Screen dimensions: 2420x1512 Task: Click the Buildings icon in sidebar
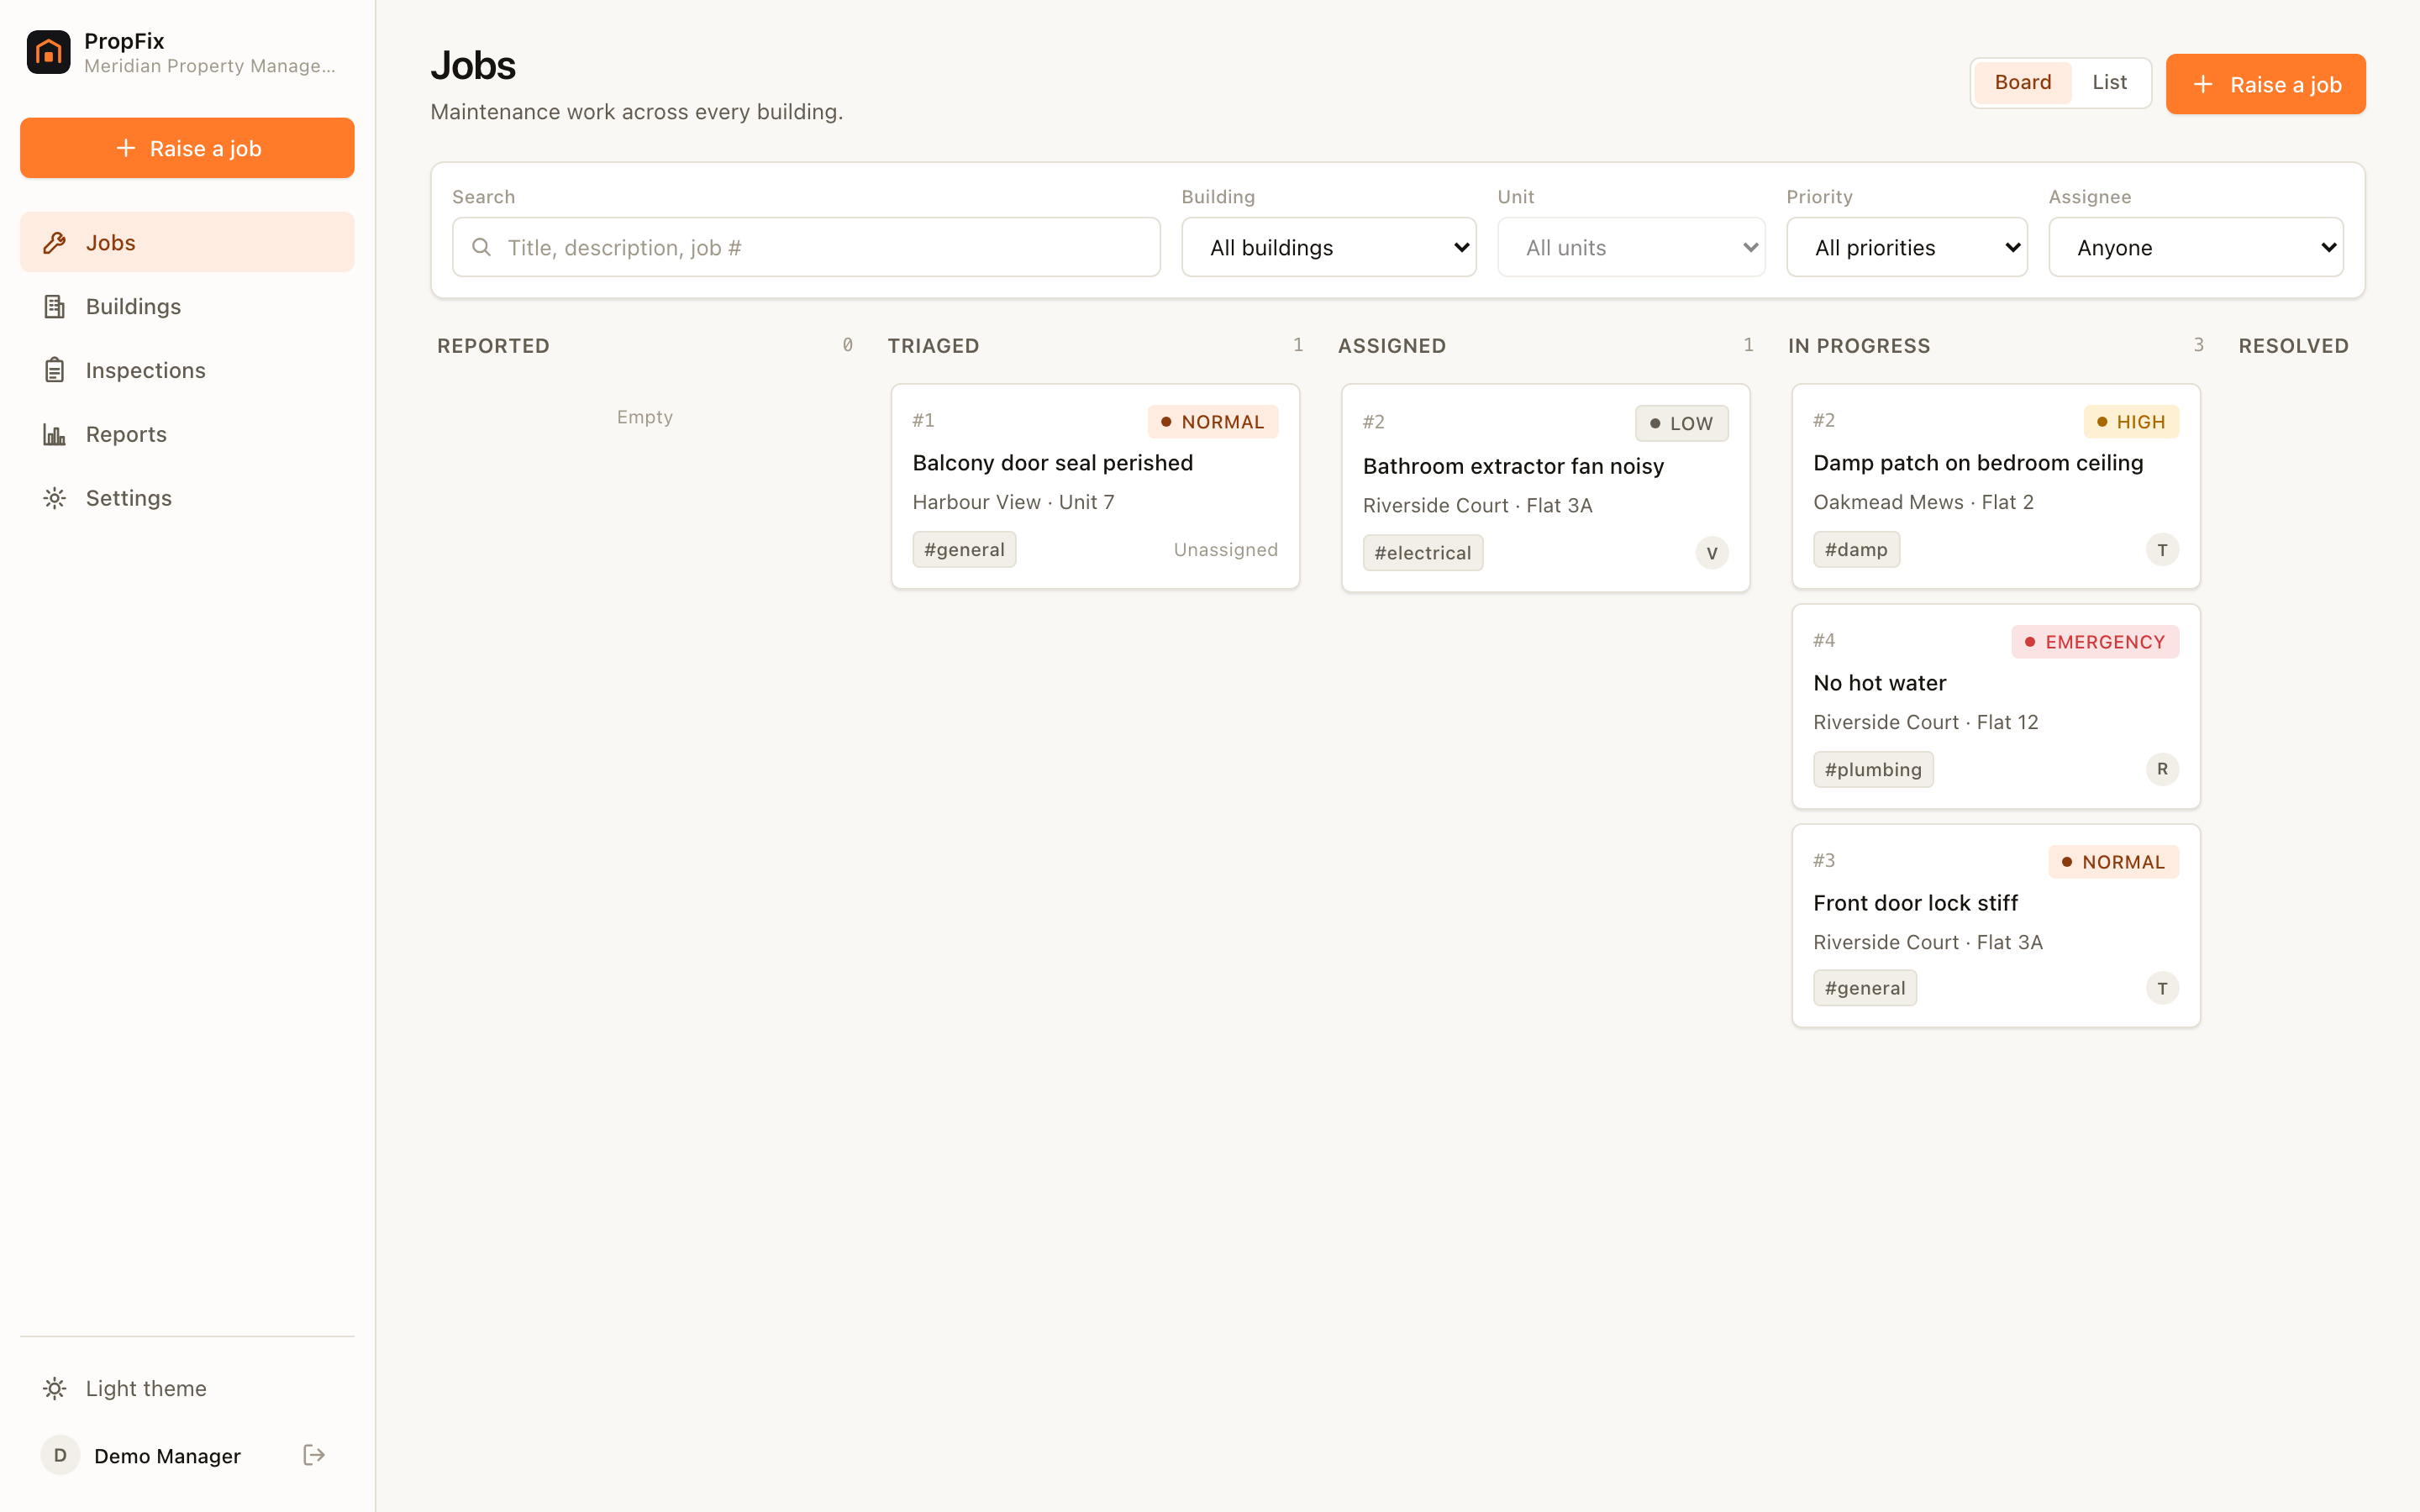[x=55, y=307]
